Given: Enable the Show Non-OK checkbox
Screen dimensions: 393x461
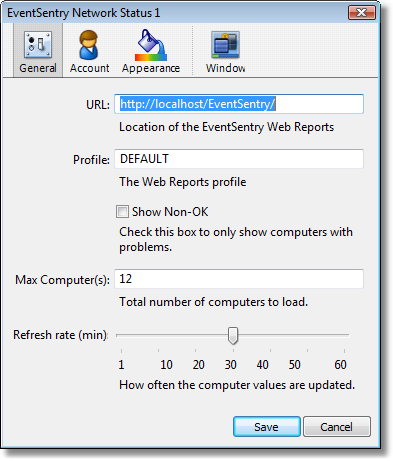Looking at the screenshot, I should click(x=122, y=212).
